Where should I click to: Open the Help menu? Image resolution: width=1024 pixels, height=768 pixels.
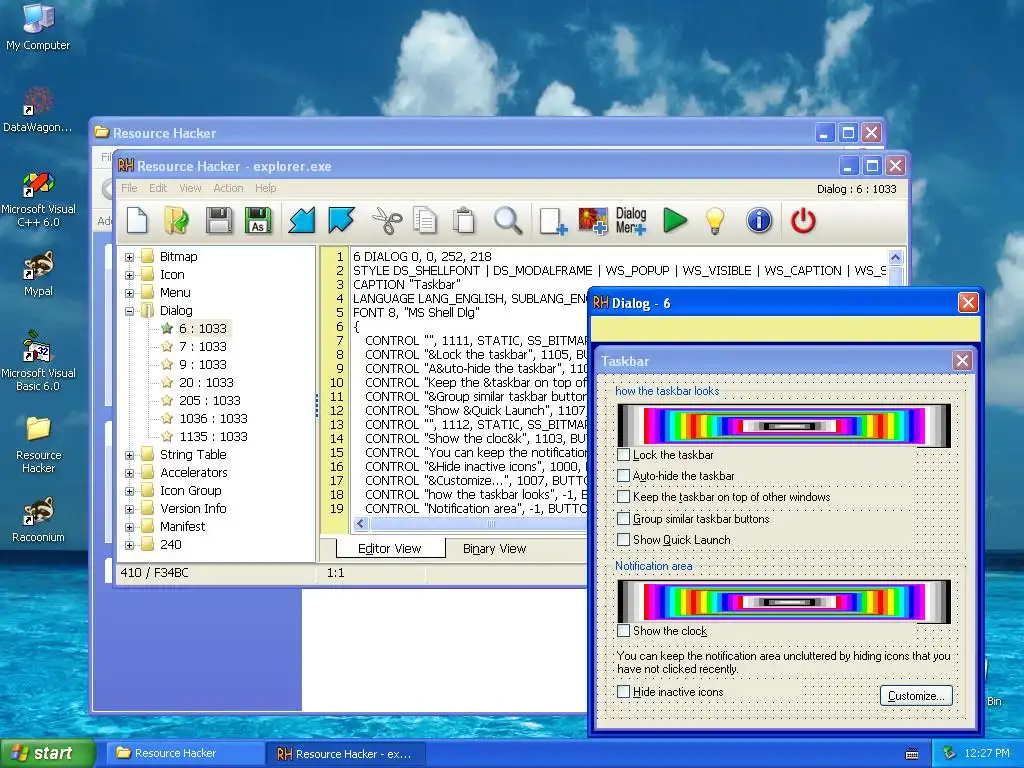coord(266,188)
